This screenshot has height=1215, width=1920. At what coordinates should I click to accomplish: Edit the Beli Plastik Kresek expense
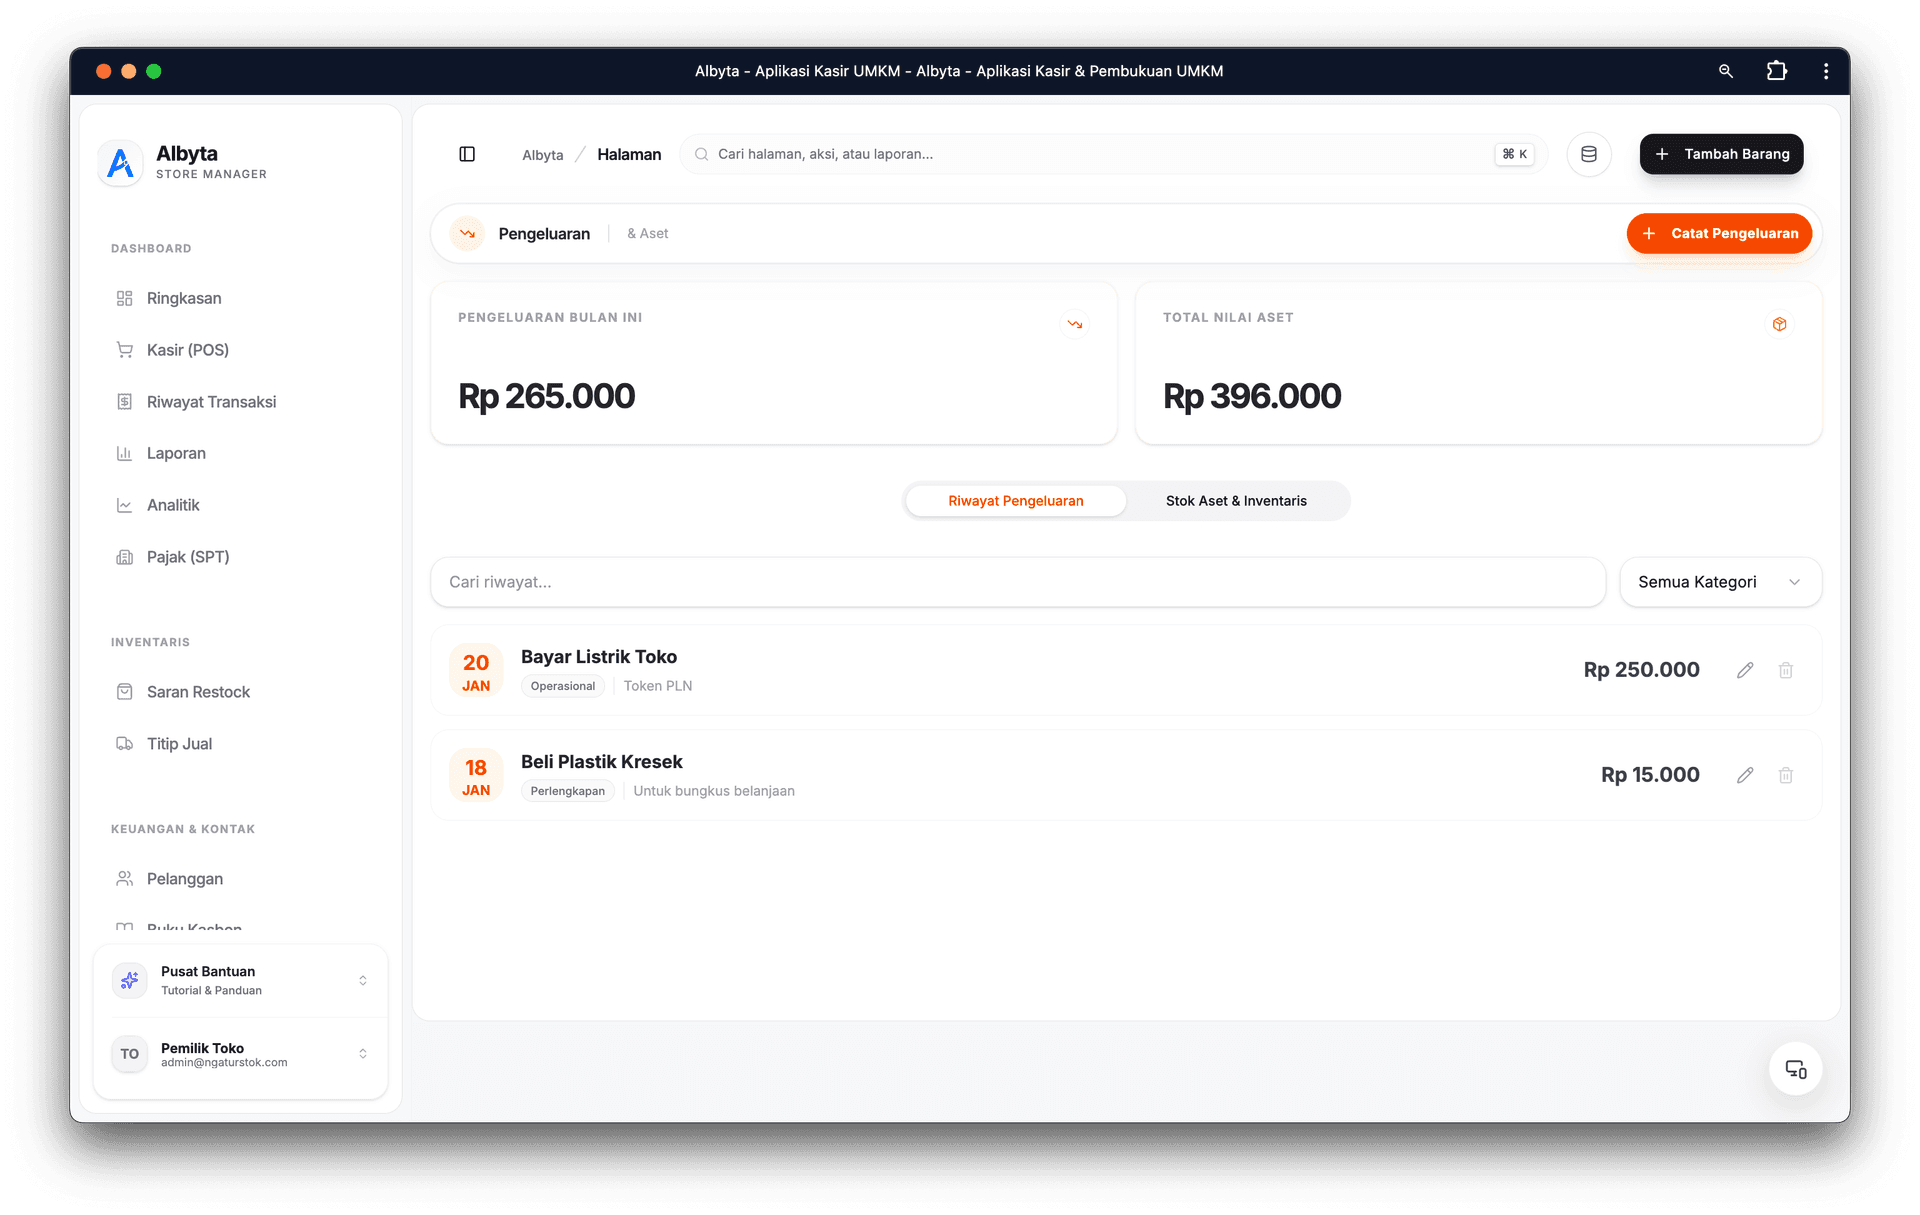1745,775
